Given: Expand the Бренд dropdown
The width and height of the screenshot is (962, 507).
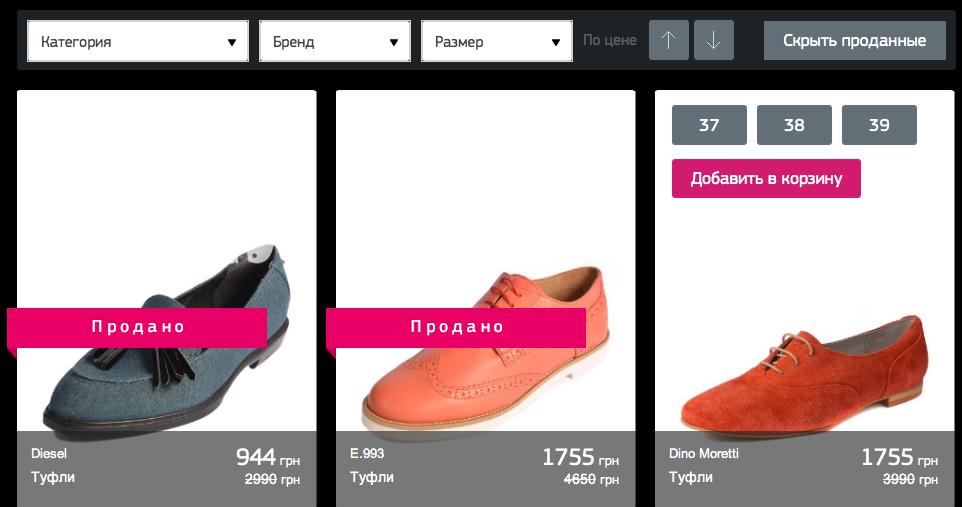Looking at the screenshot, I should click(x=335, y=42).
